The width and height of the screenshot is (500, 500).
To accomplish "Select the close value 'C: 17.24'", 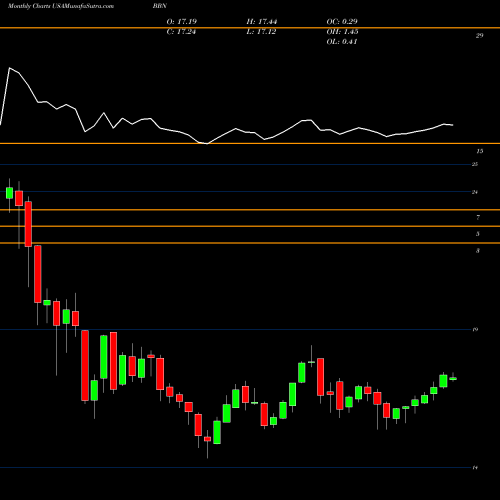I will pyautogui.click(x=181, y=32).
